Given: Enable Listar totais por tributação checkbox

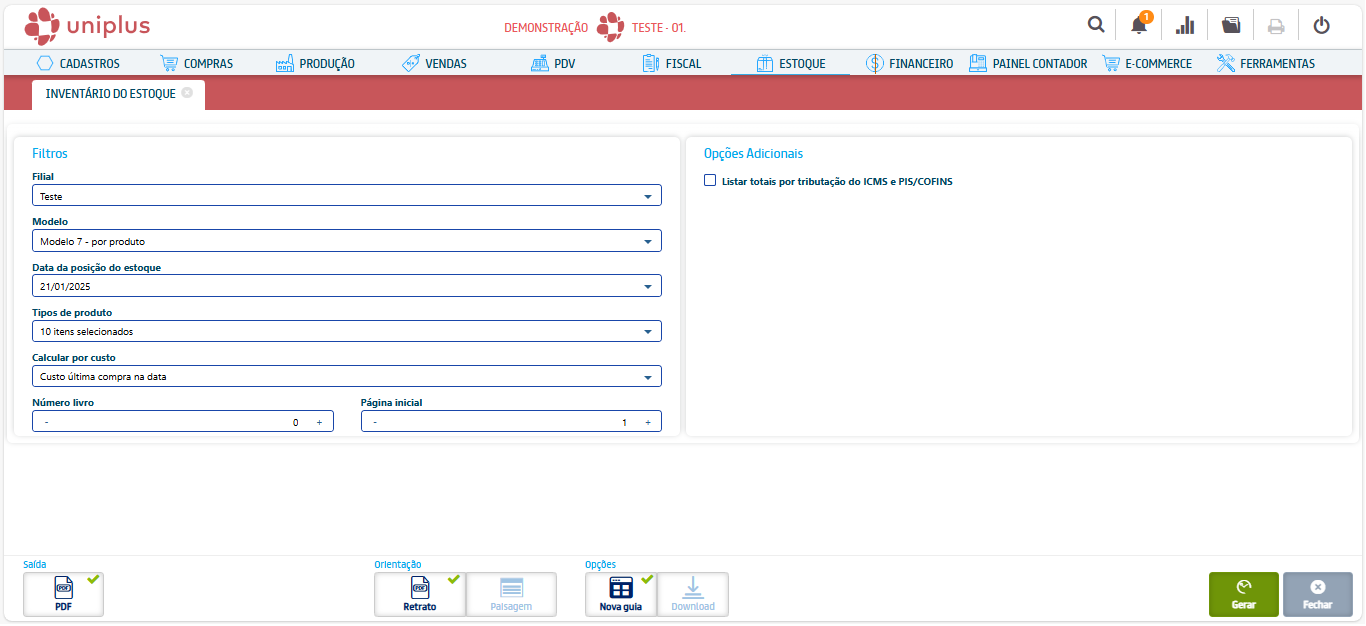Looking at the screenshot, I should pos(710,181).
